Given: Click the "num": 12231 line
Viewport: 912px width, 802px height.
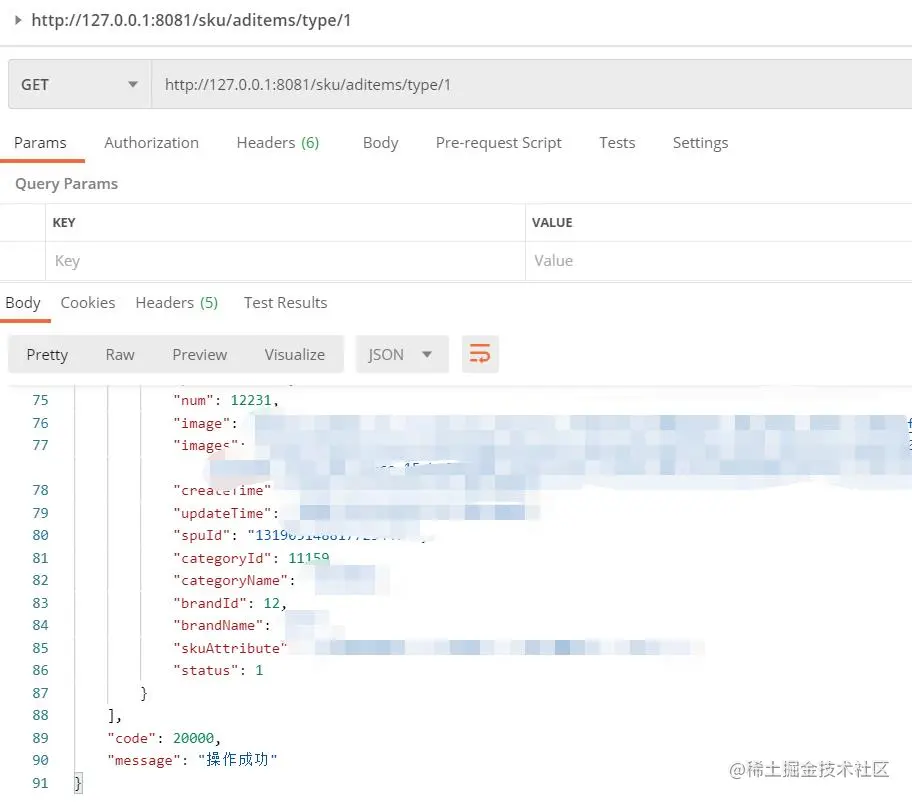Looking at the screenshot, I should point(226,400).
